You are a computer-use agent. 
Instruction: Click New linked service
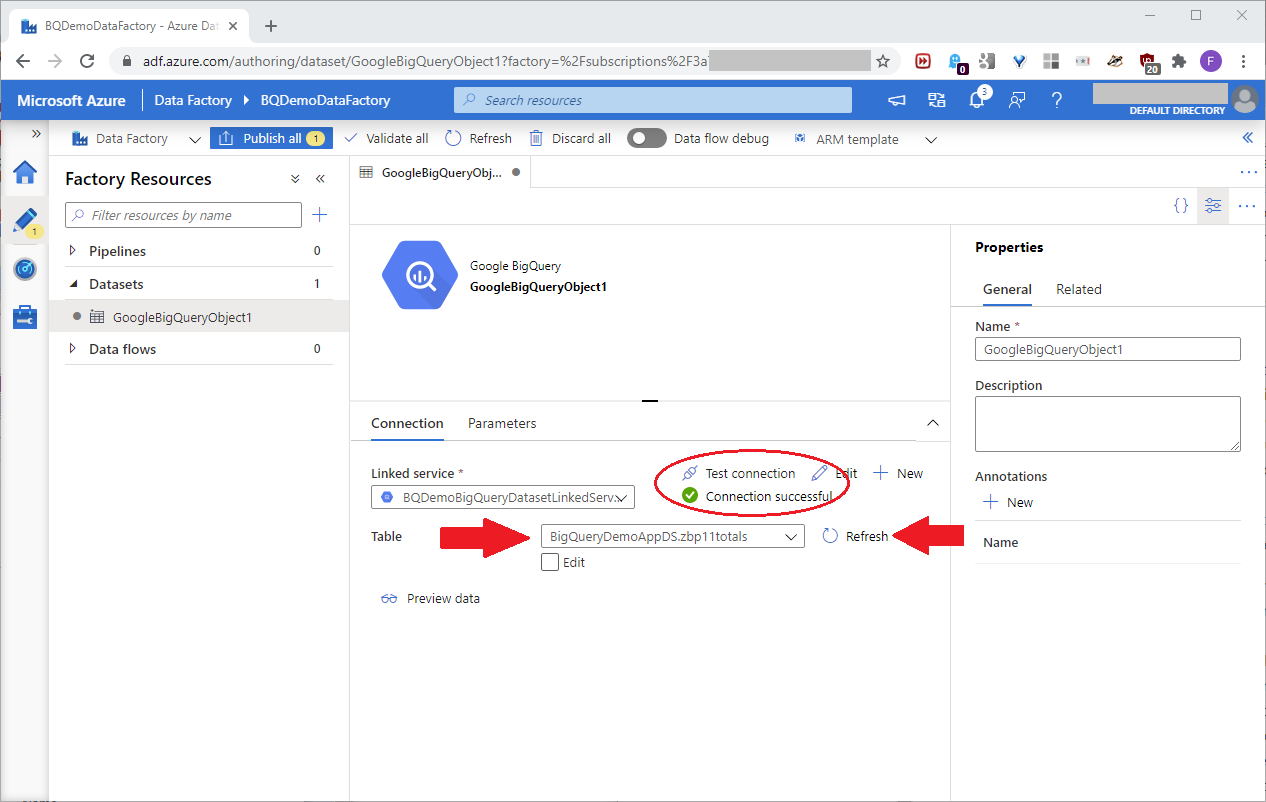[898, 473]
